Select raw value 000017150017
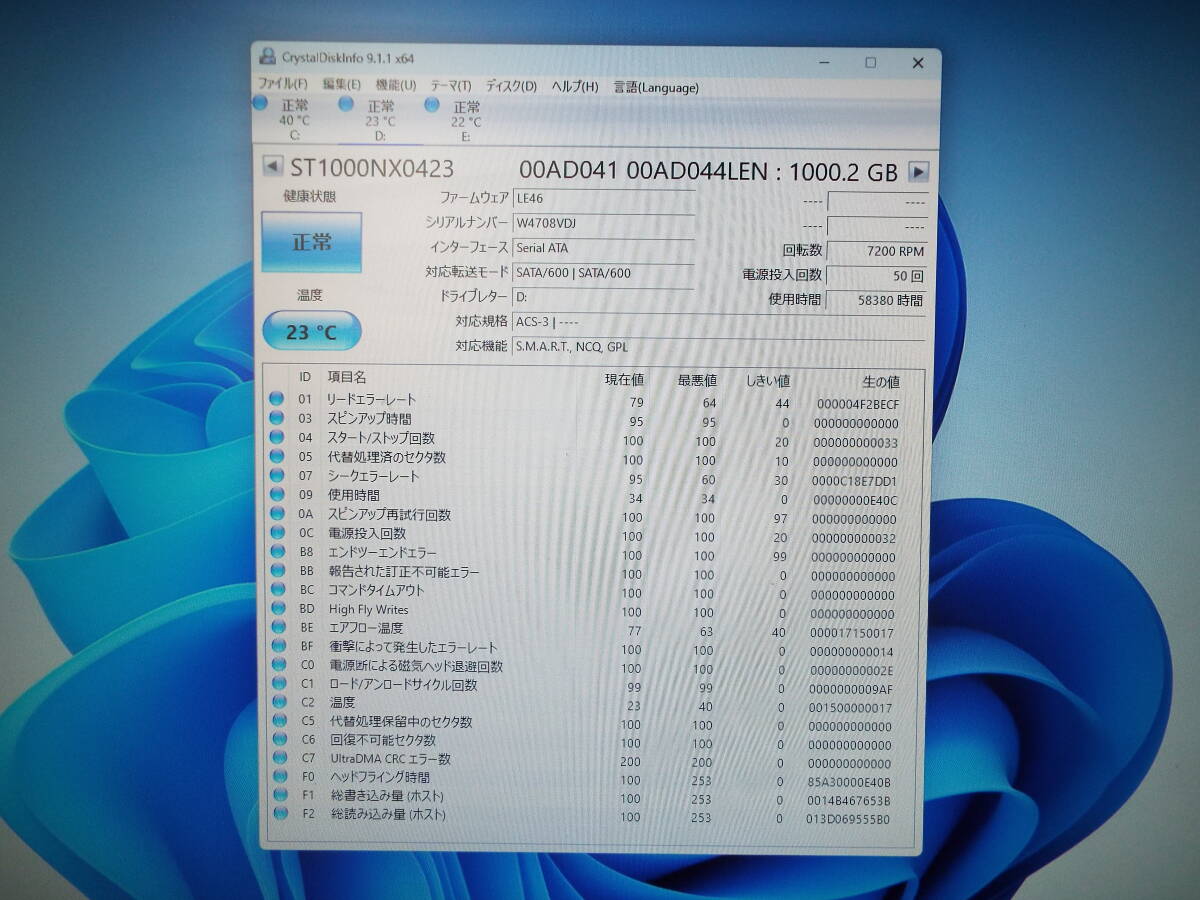This screenshot has width=1200, height=900. 853,632
